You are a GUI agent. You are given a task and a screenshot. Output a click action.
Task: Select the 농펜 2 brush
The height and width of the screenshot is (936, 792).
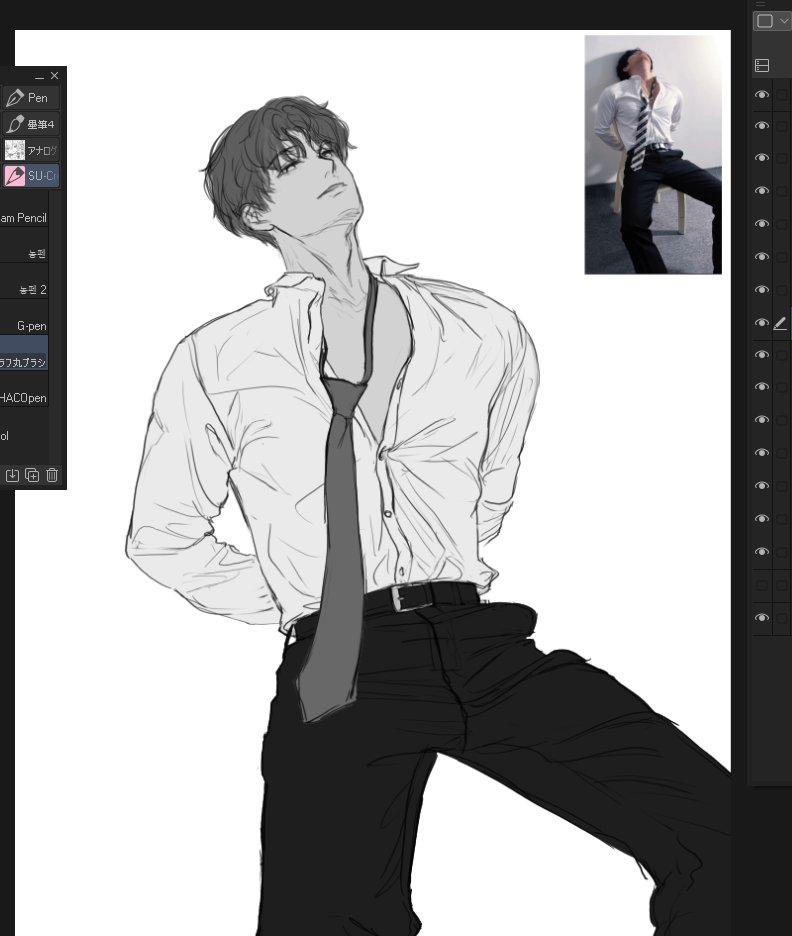pos(24,290)
